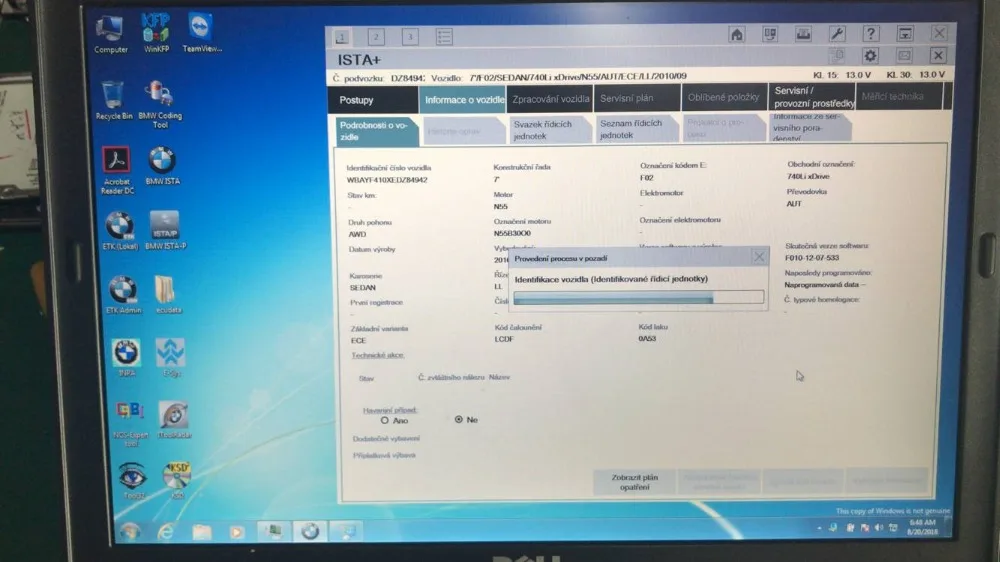Screen dimensions: 1000x562
Task: Switch to Oblíbené položky tab
Action: [x=724, y=98]
